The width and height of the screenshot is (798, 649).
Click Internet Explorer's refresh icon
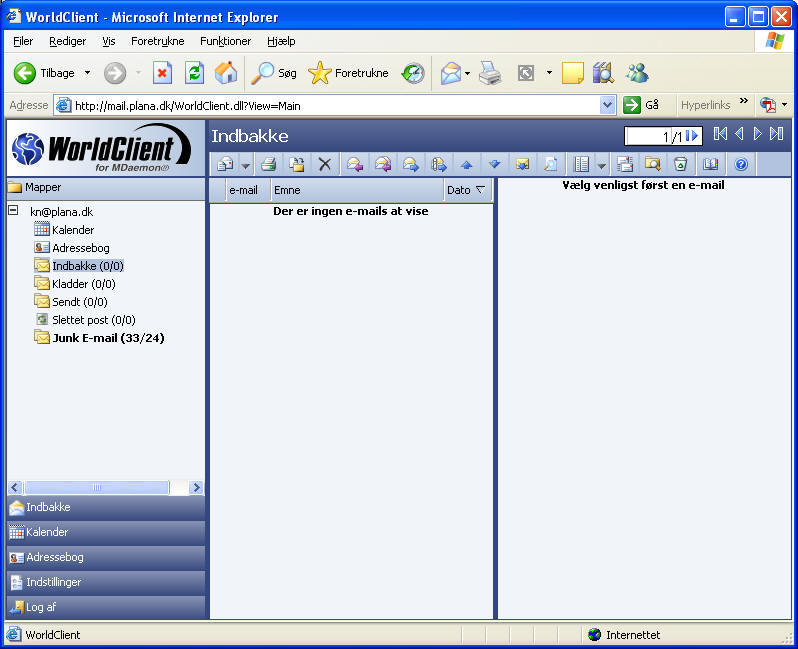point(194,73)
